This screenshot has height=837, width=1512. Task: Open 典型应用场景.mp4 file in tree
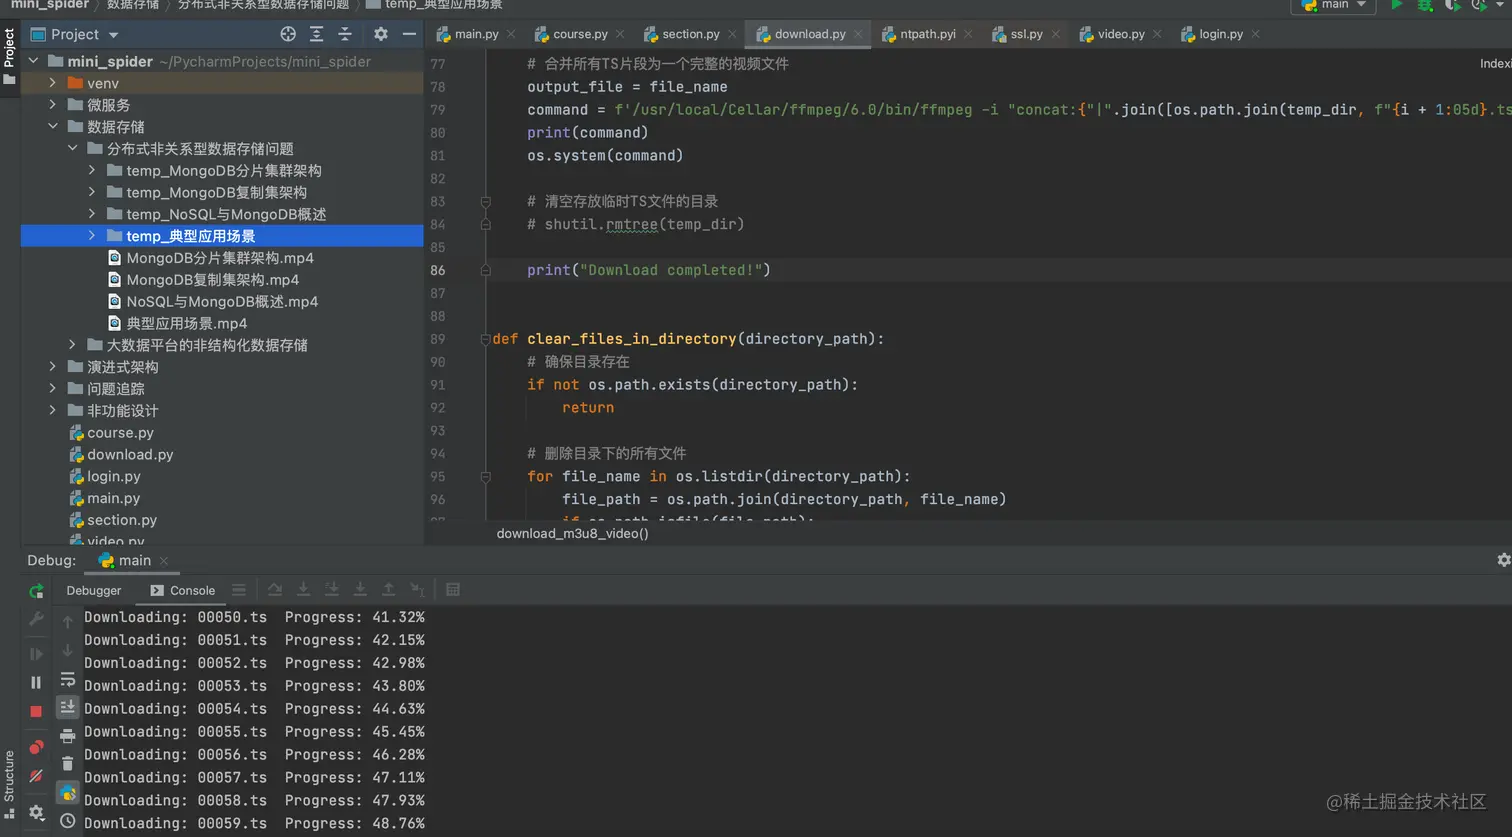[186, 324]
